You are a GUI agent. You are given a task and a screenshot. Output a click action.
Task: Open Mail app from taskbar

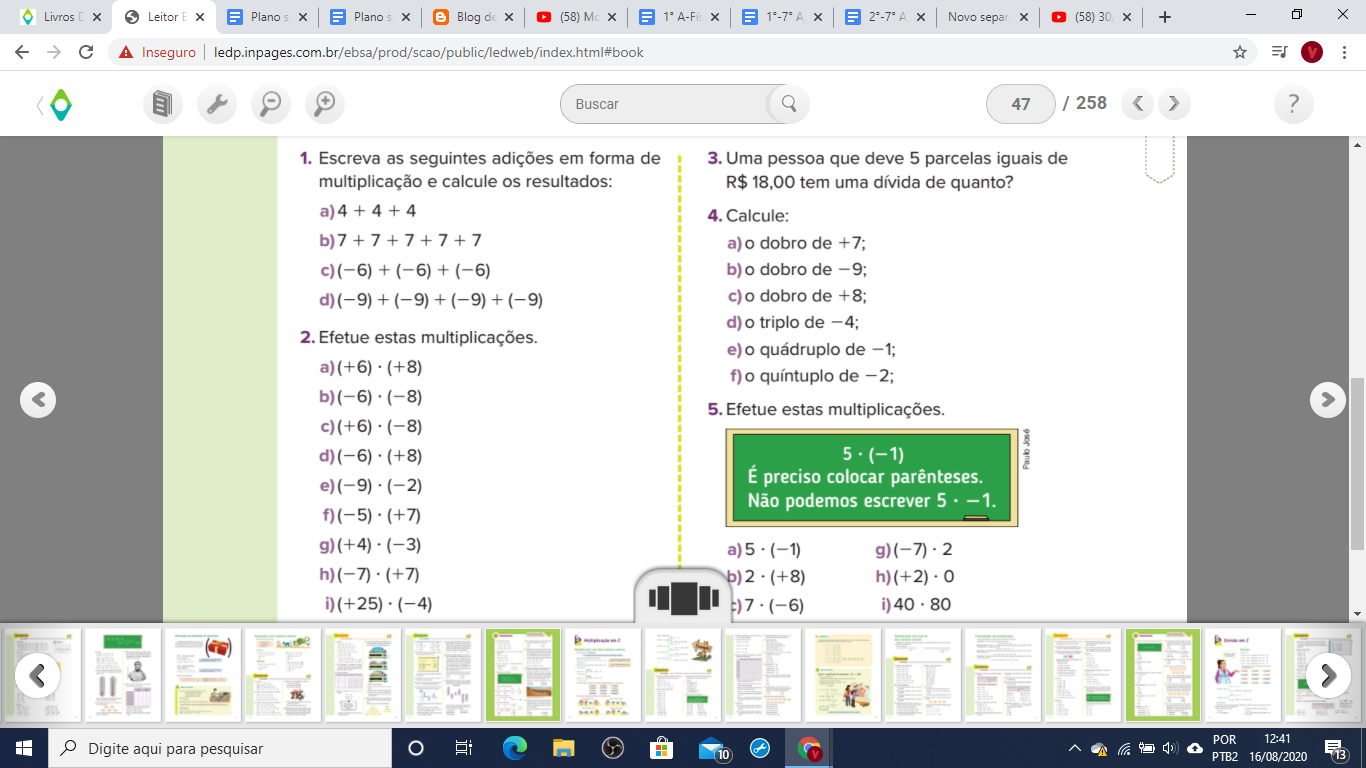click(712, 748)
